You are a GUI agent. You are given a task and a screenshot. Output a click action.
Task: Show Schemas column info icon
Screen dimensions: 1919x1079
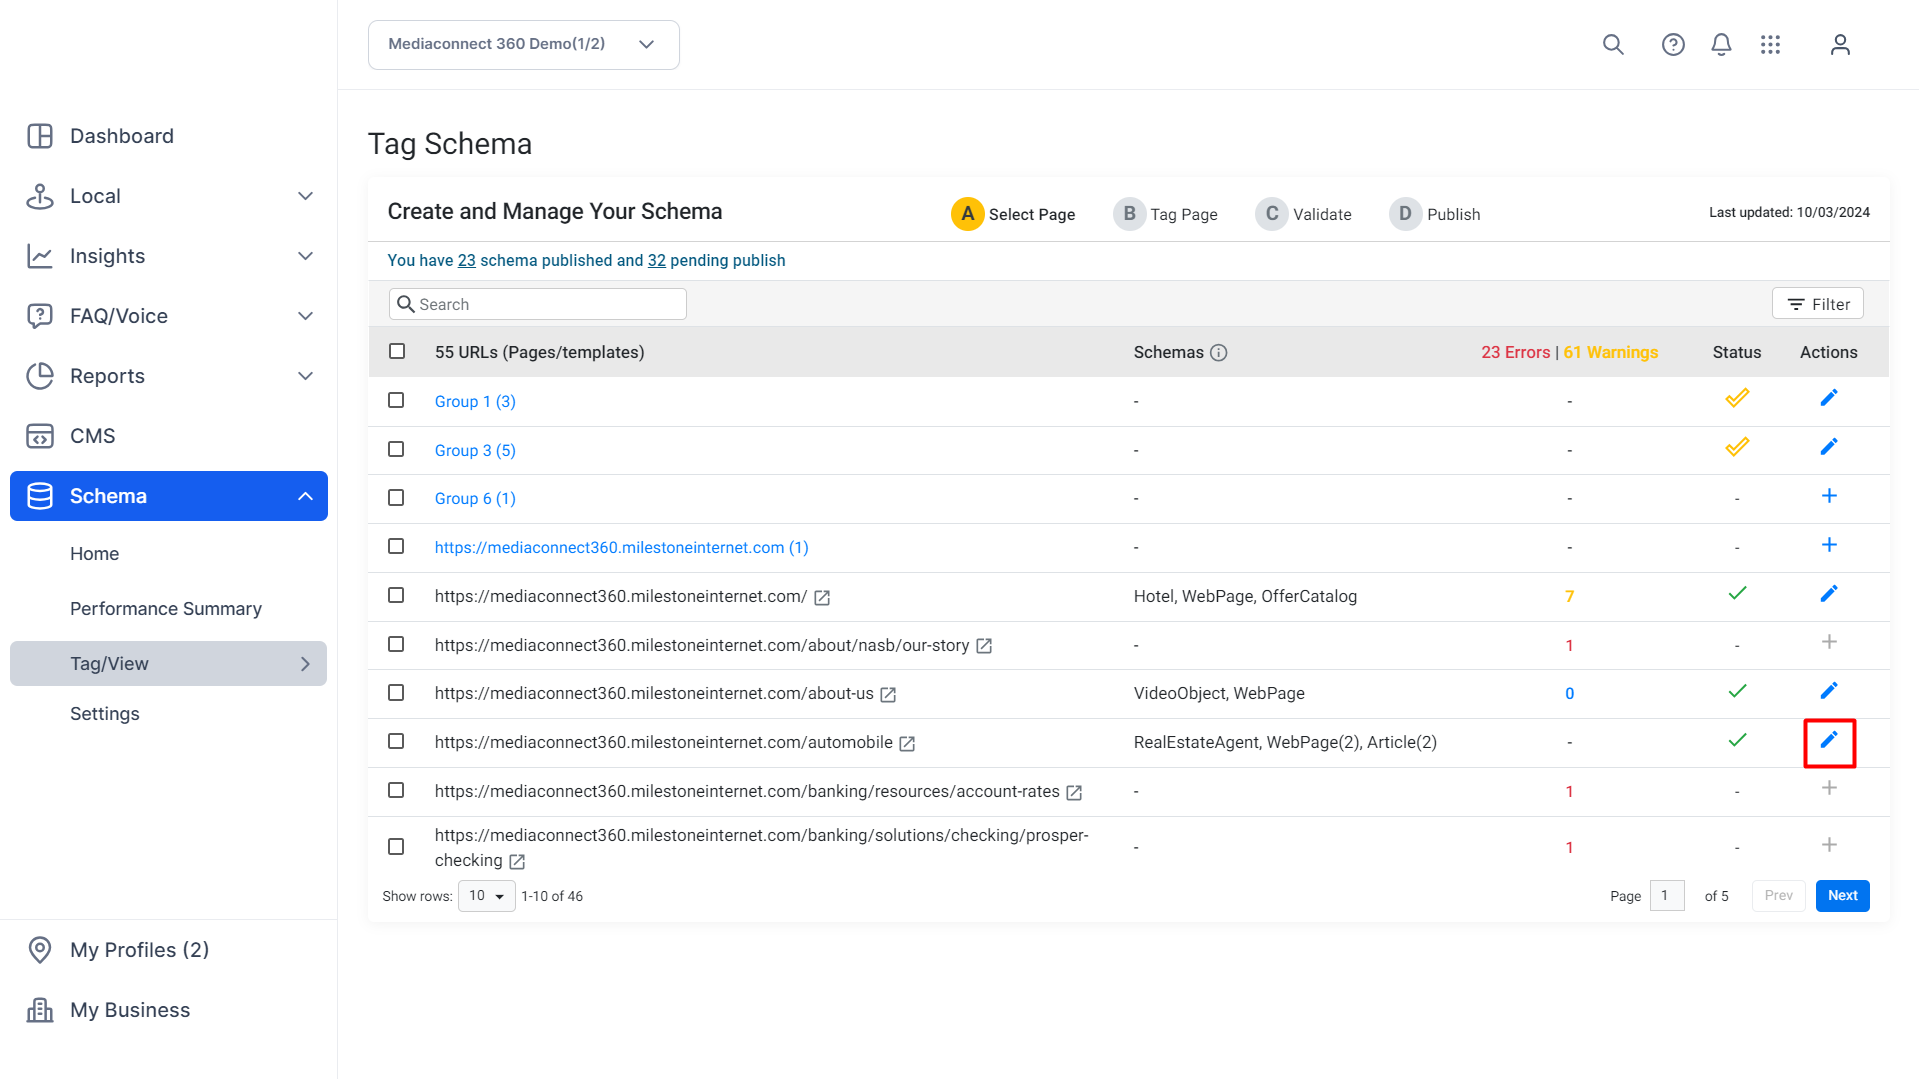pyautogui.click(x=1218, y=353)
